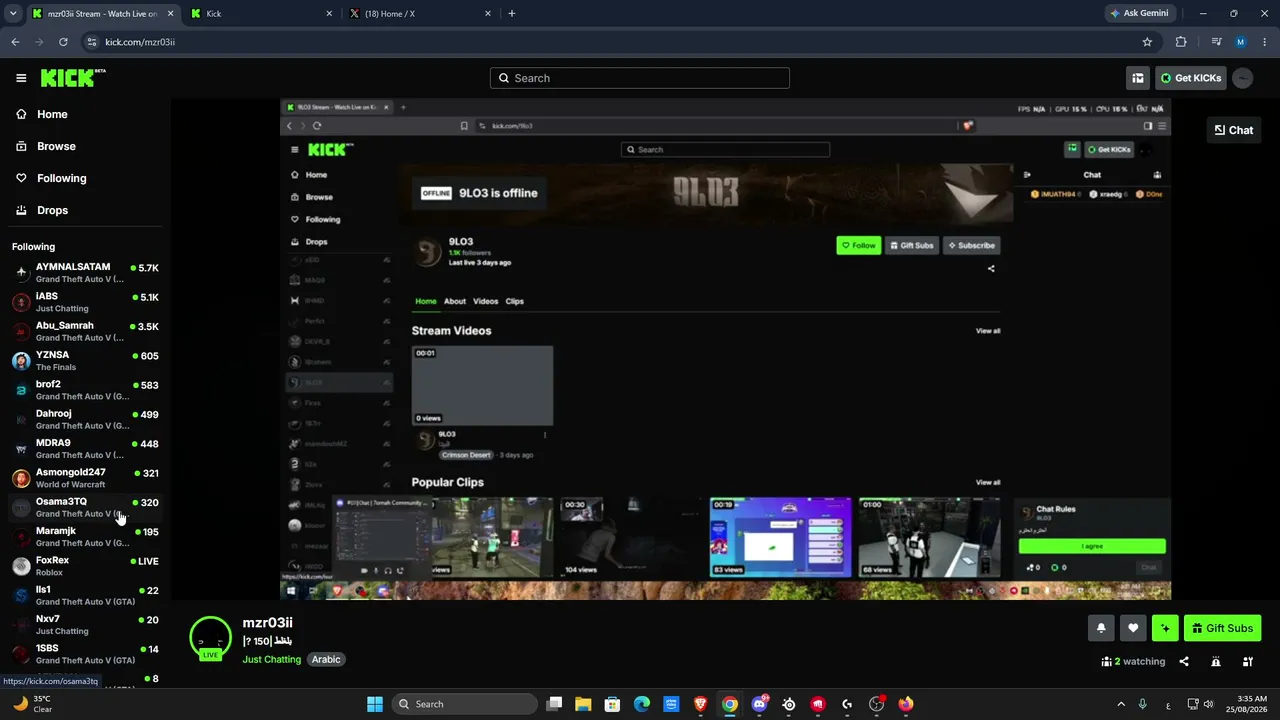The width and height of the screenshot is (1280, 720).
Task: Open the Kick shop icon in header
Action: click(x=1138, y=78)
